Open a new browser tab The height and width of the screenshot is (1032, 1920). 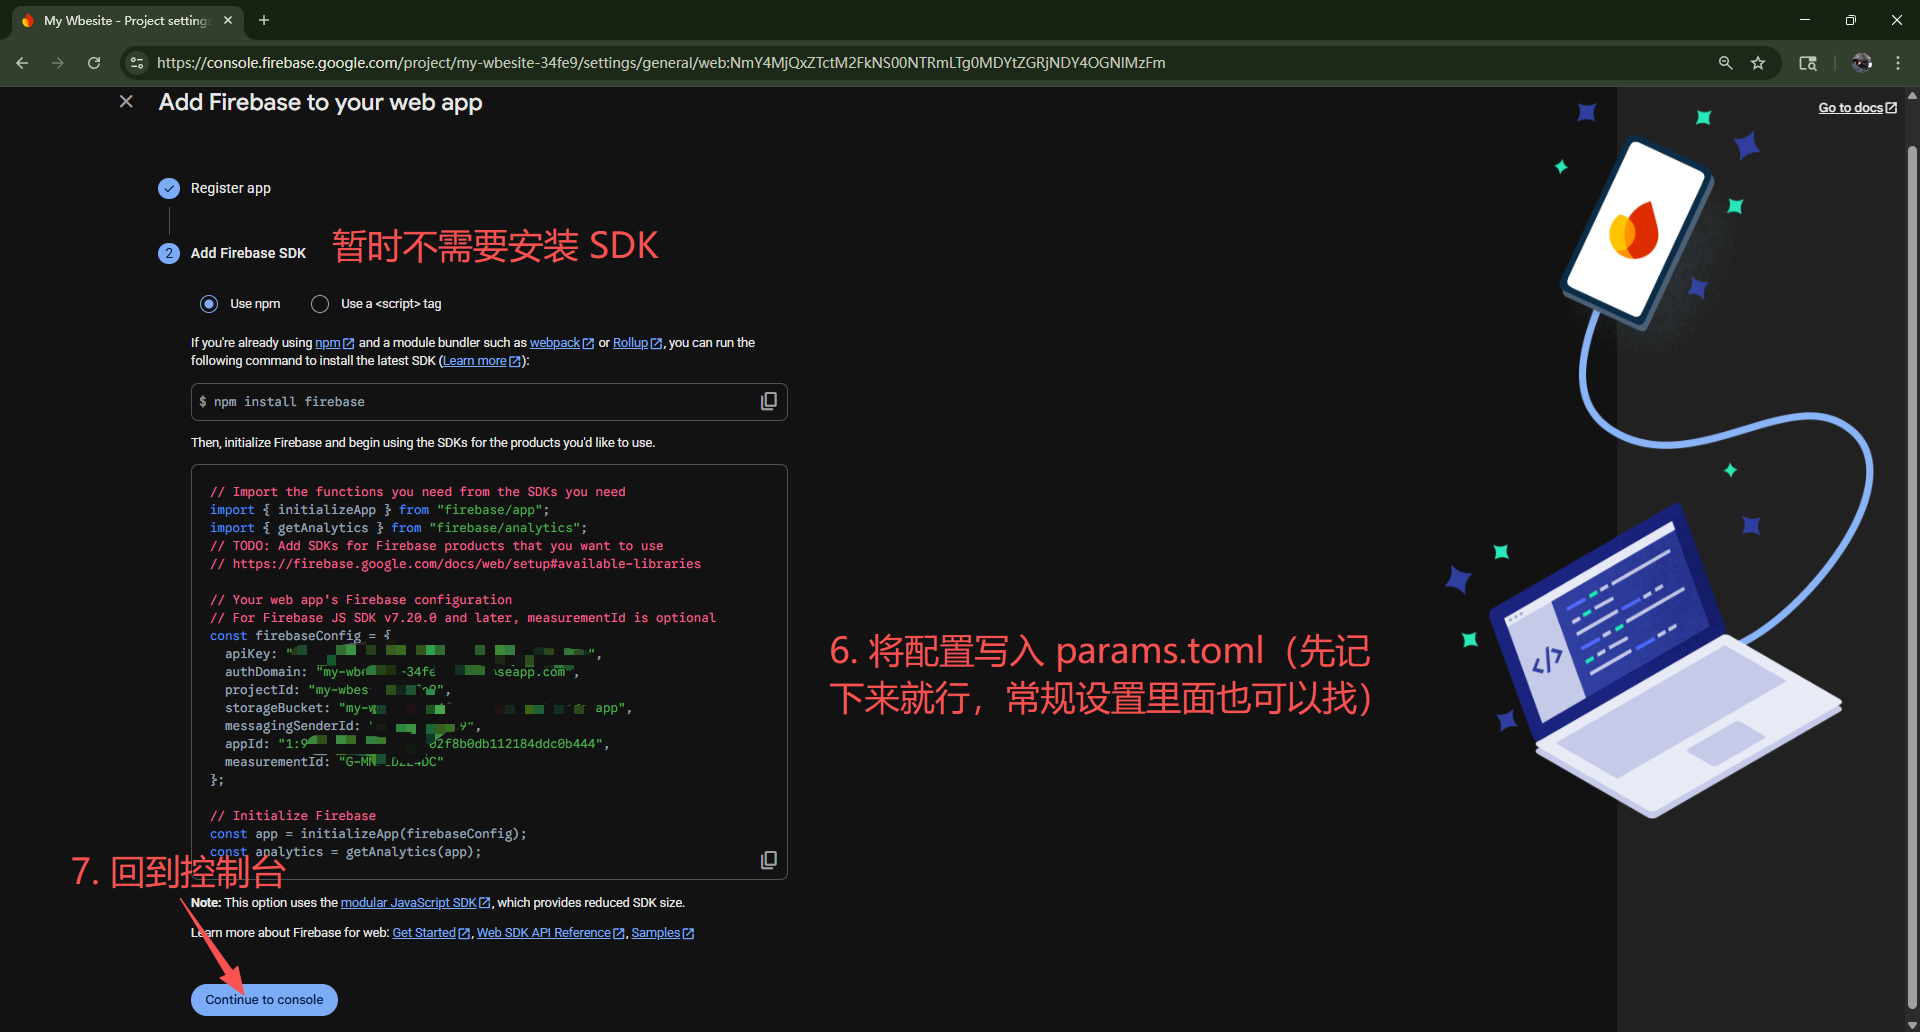click(264, 20)
